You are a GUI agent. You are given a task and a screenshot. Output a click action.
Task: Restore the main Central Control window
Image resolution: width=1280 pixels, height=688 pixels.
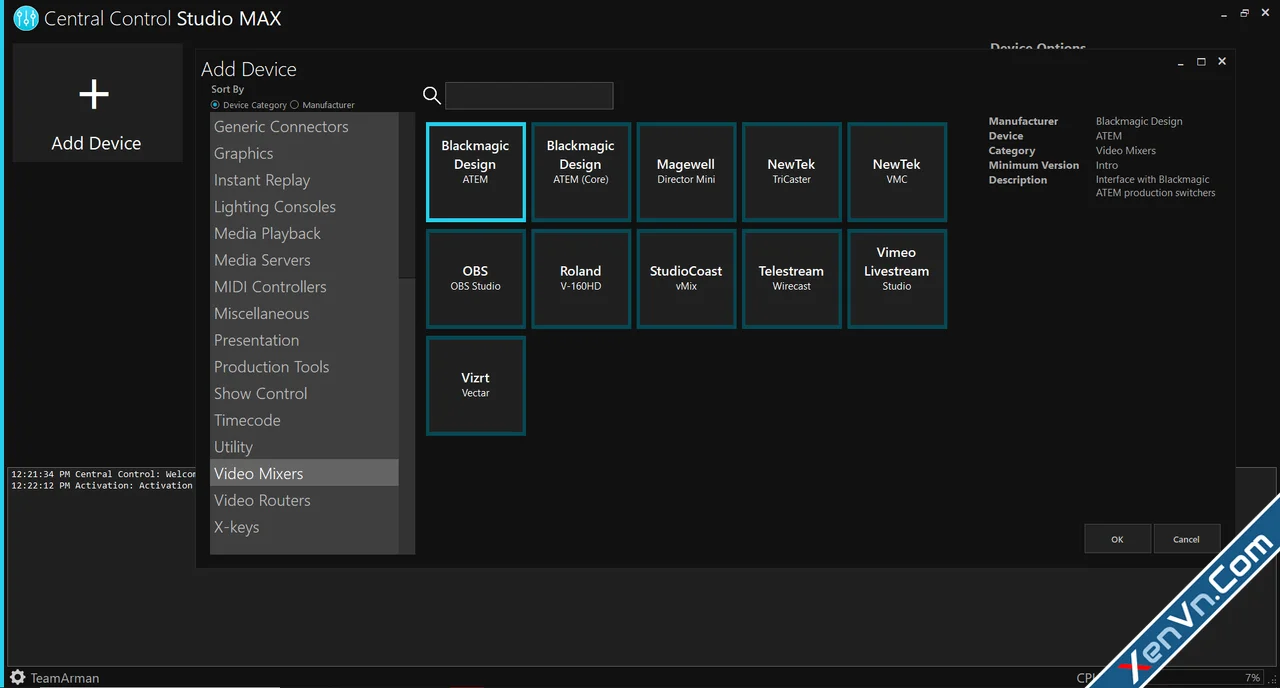(1245, 13)
